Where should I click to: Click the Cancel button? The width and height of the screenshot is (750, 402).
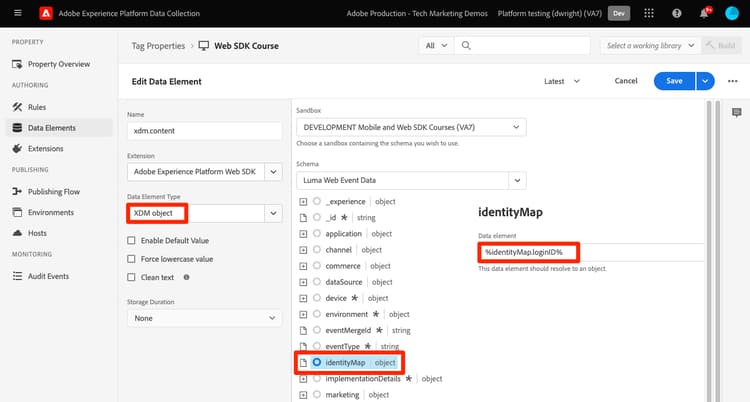626,81
